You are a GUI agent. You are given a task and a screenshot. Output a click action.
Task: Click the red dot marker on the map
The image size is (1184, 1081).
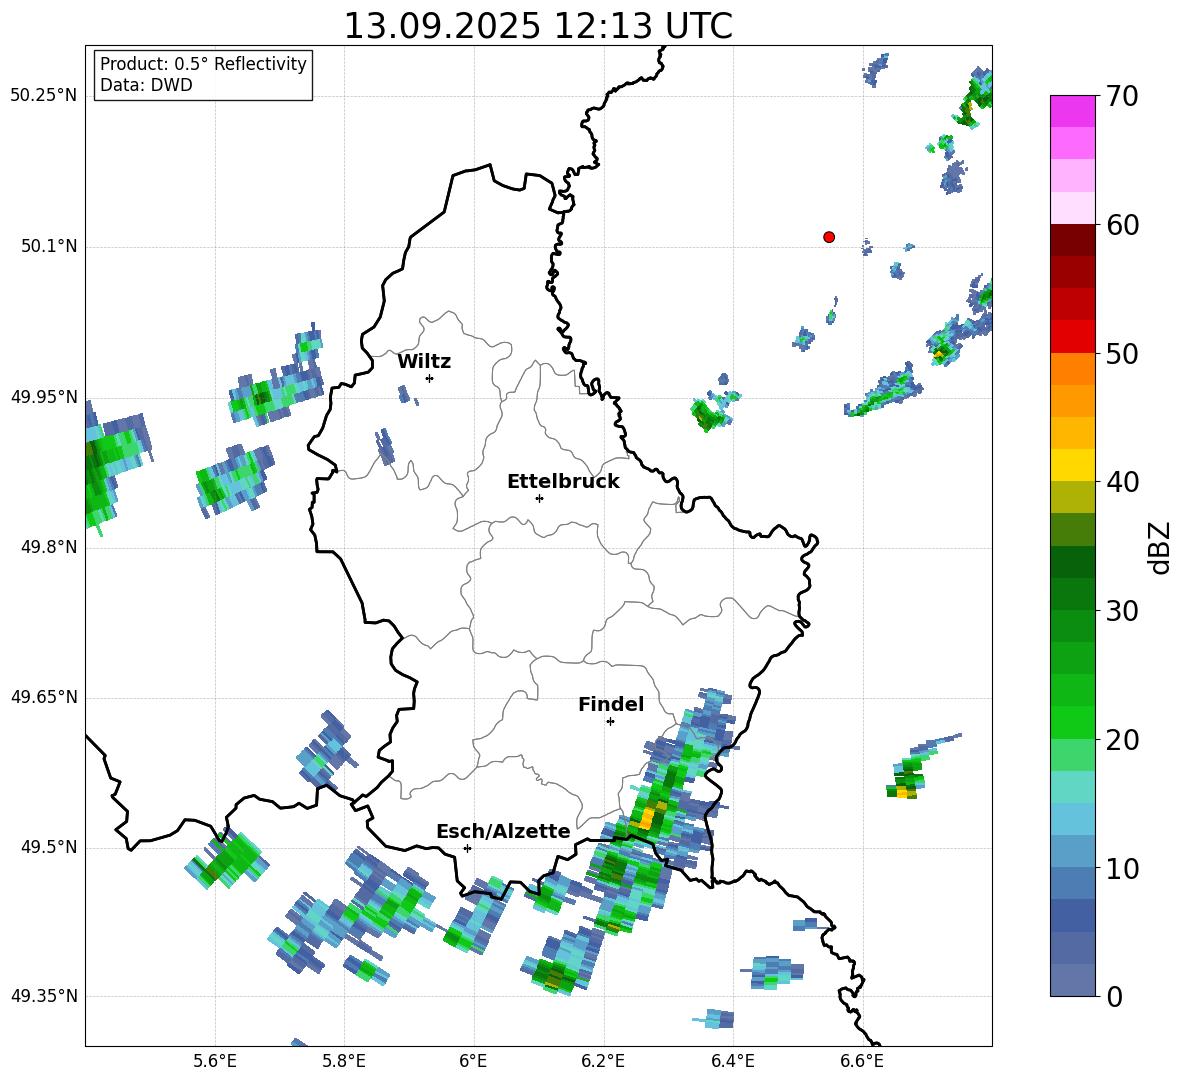(829, 237)
